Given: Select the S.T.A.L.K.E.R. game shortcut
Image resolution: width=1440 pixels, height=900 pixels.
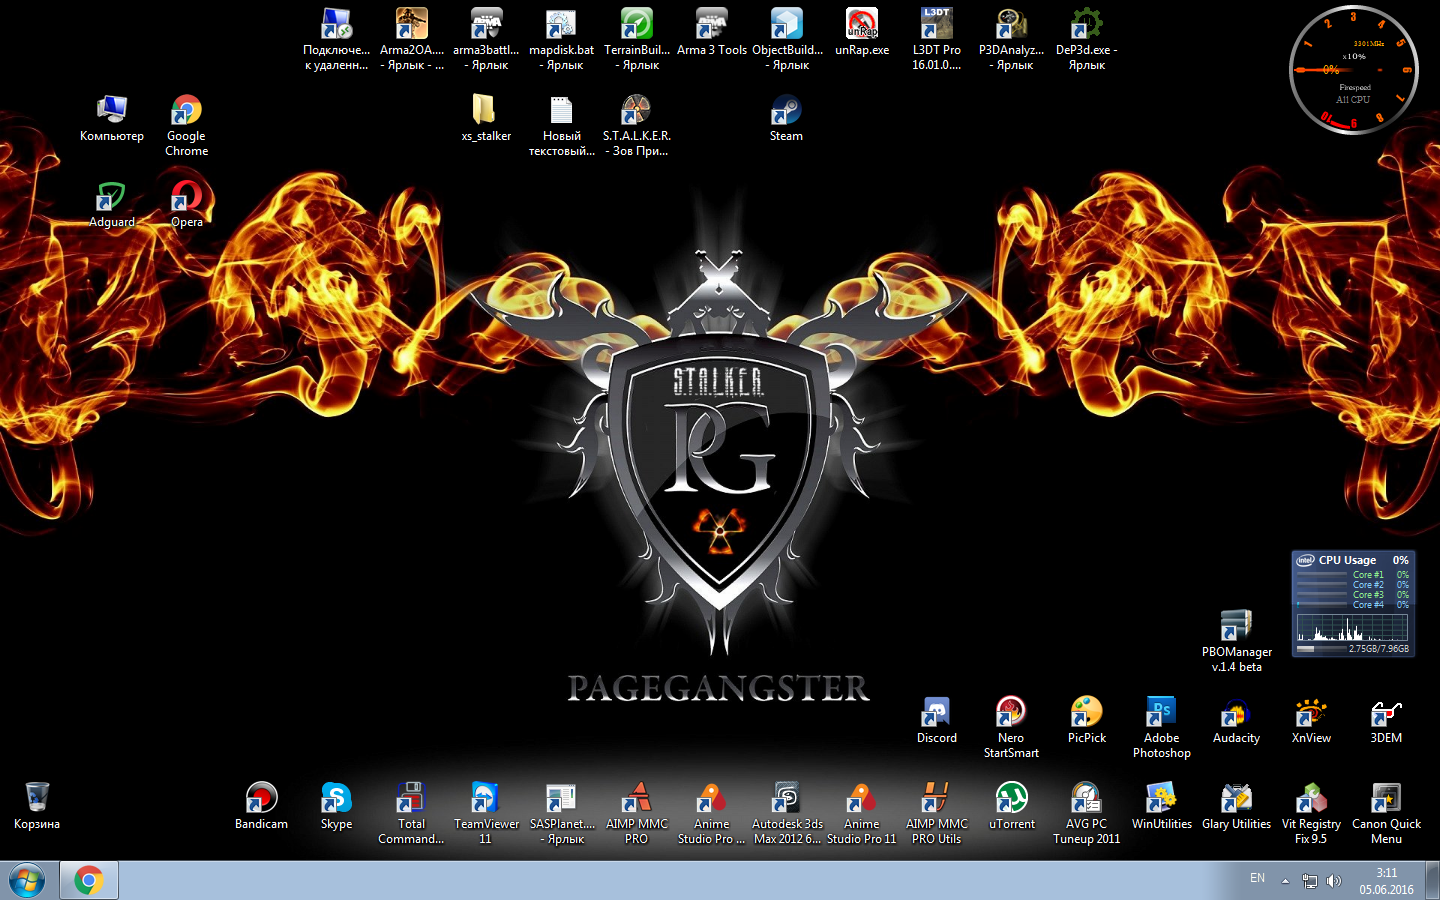Looking at the screenshot, I should (636, 111).
